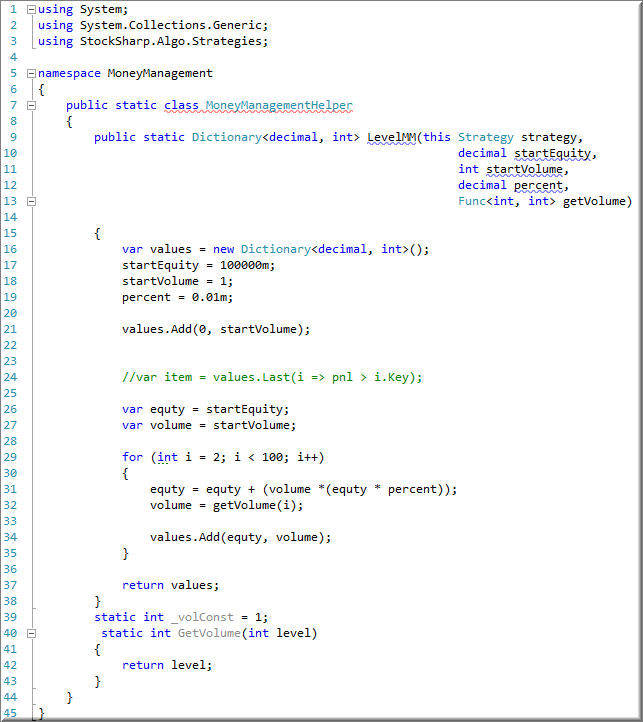Viewport: 643px width, 722px height.
Task: Select the Strategy type in the parameter list
Action: 485,137
